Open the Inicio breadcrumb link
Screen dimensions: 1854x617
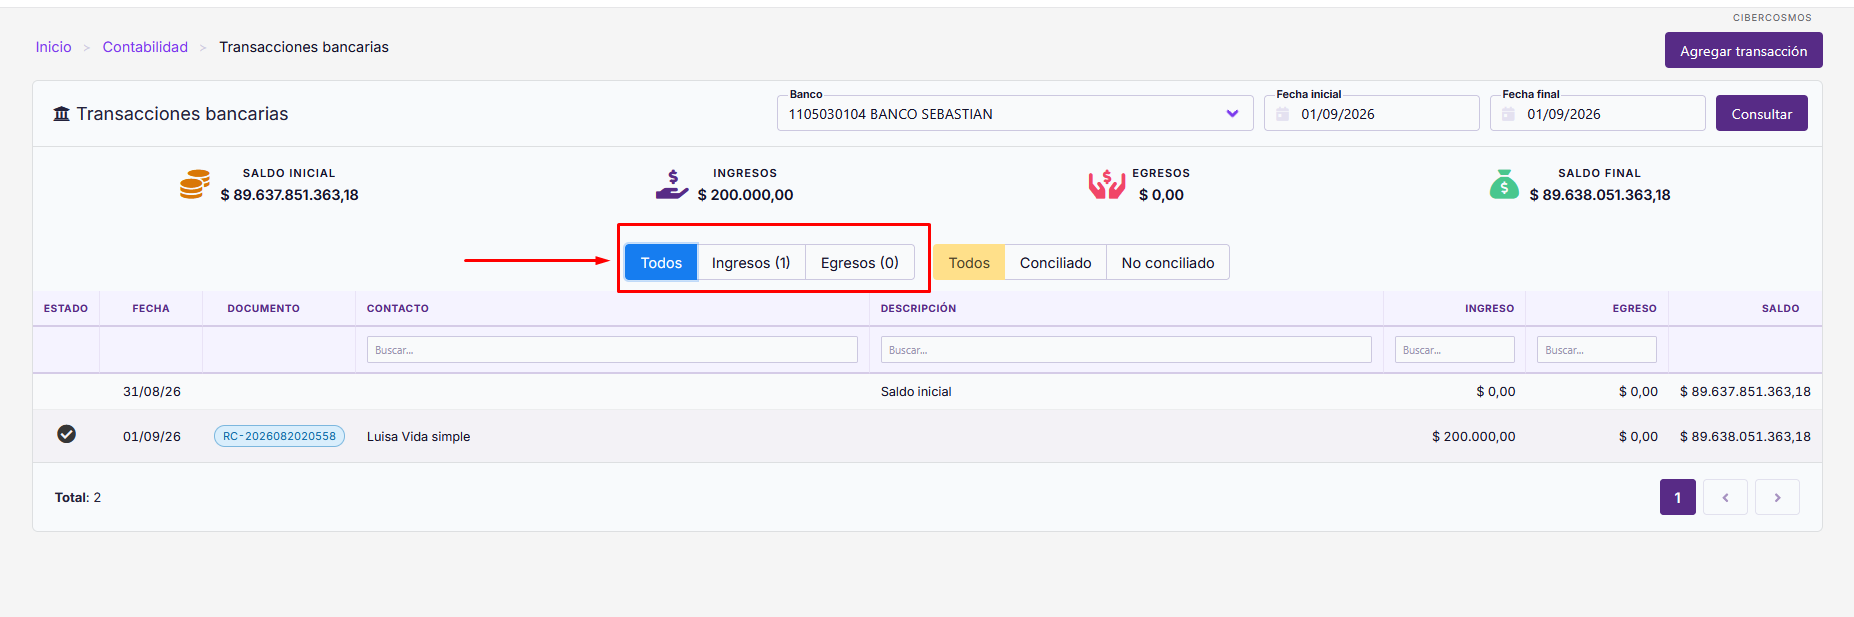54,47
